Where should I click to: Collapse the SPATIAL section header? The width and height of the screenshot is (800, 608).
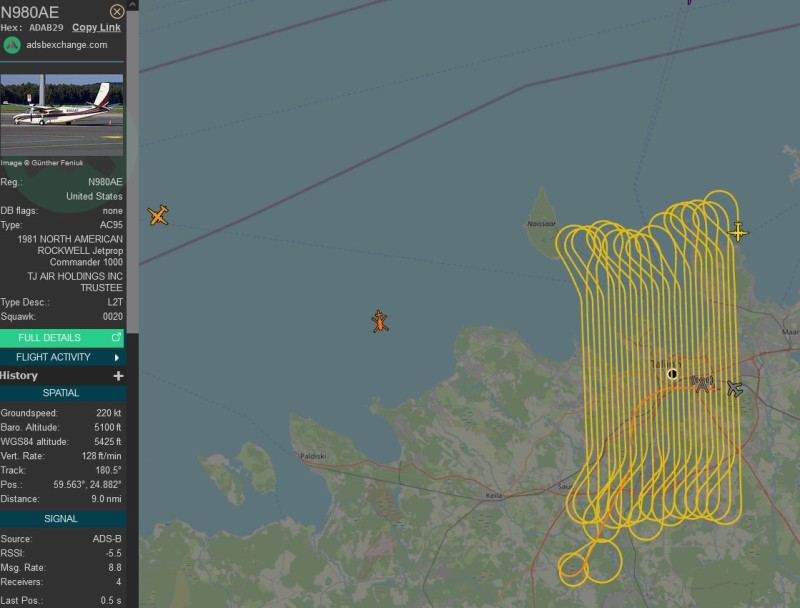64,393
